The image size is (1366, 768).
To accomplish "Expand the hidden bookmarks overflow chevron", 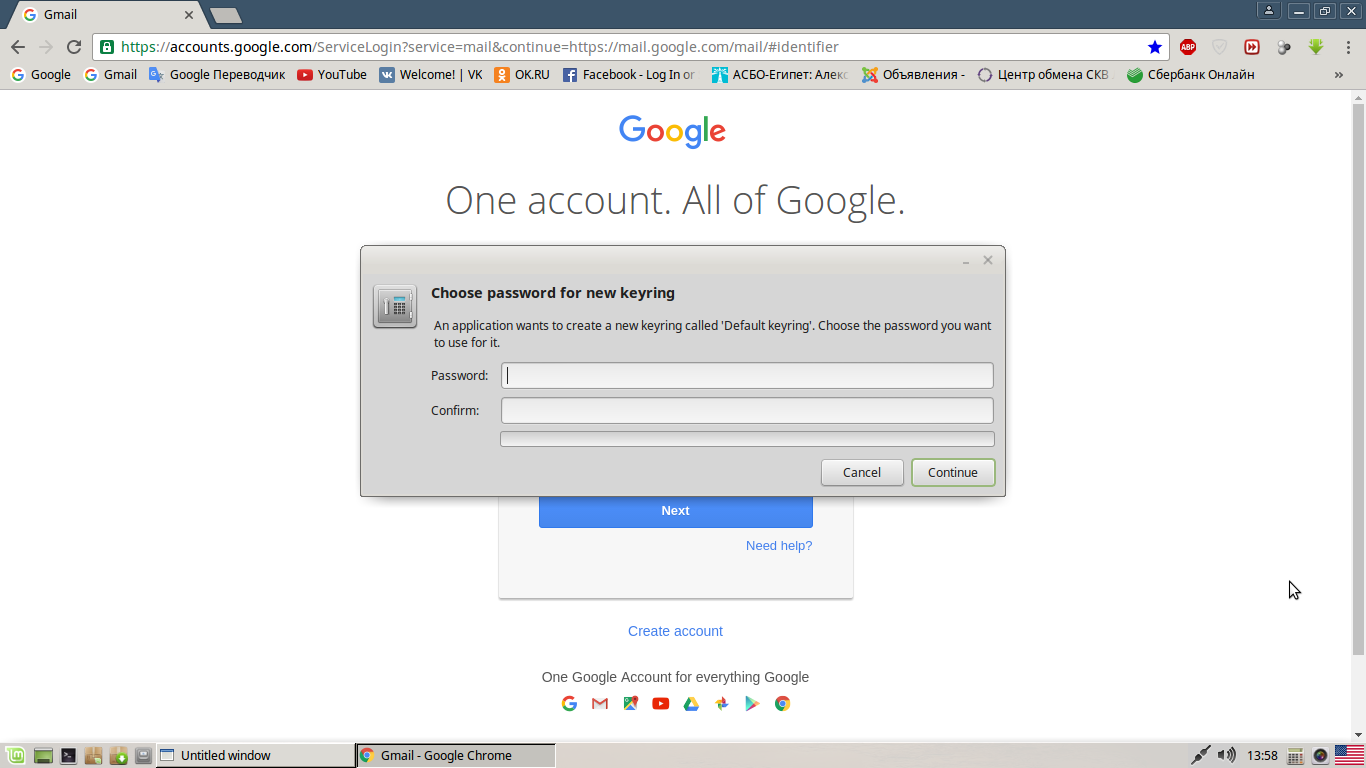I will pyautogui.click(x=1339, y=75).
